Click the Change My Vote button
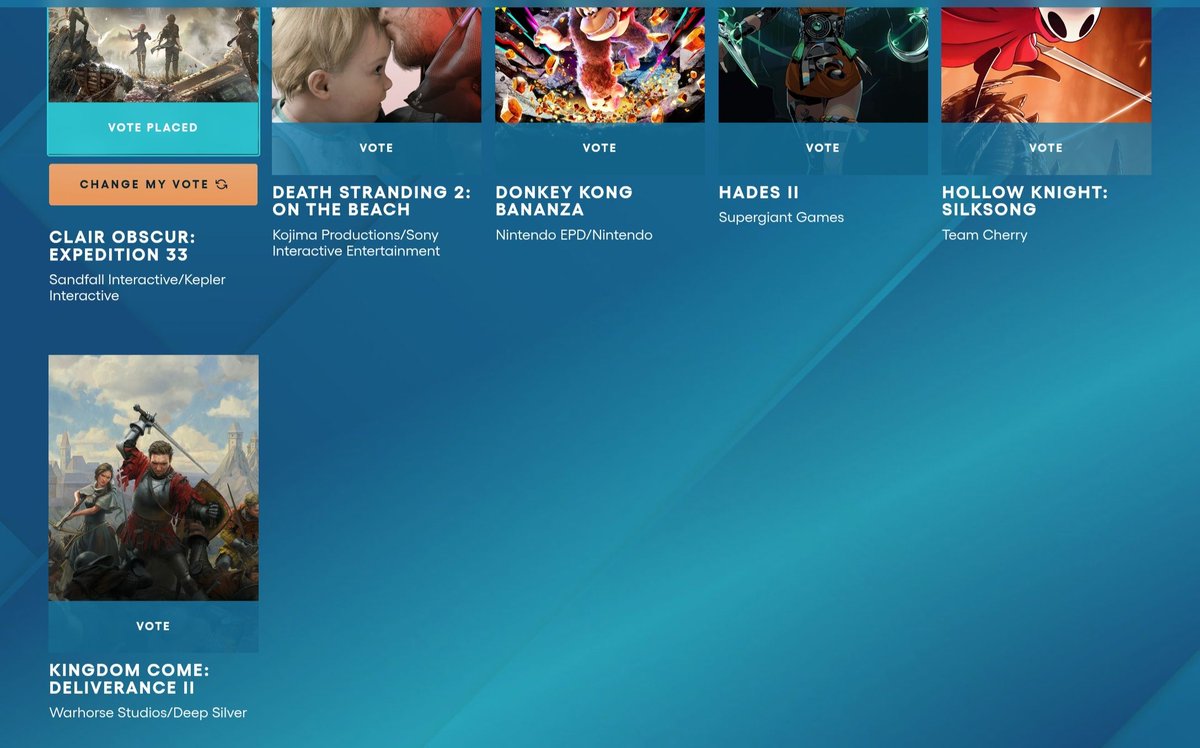Screen dimensions: 1200x748 (153, 185)
